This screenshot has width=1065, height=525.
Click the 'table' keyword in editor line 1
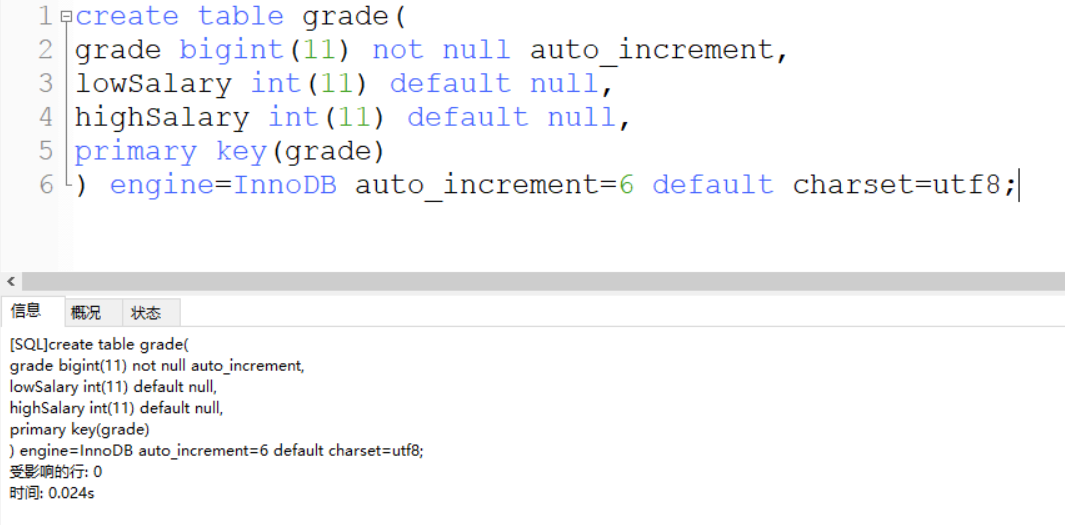[240, 16]
